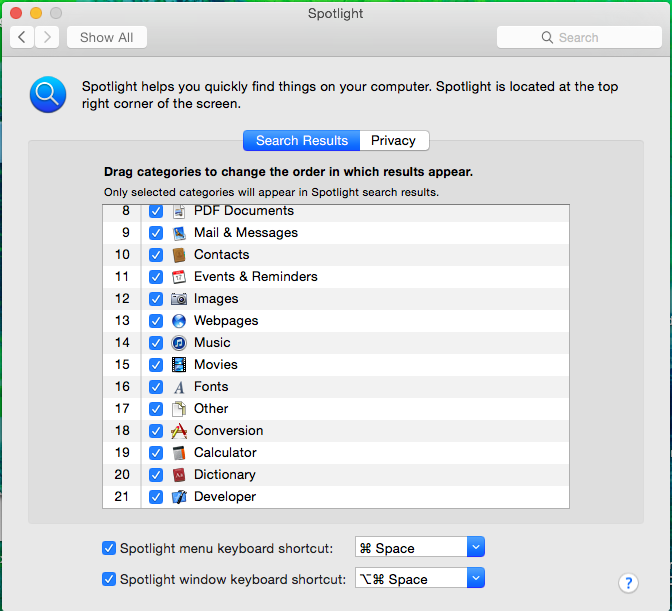
Task: Click the Dictionary book icon
Action: coord(179,475)
